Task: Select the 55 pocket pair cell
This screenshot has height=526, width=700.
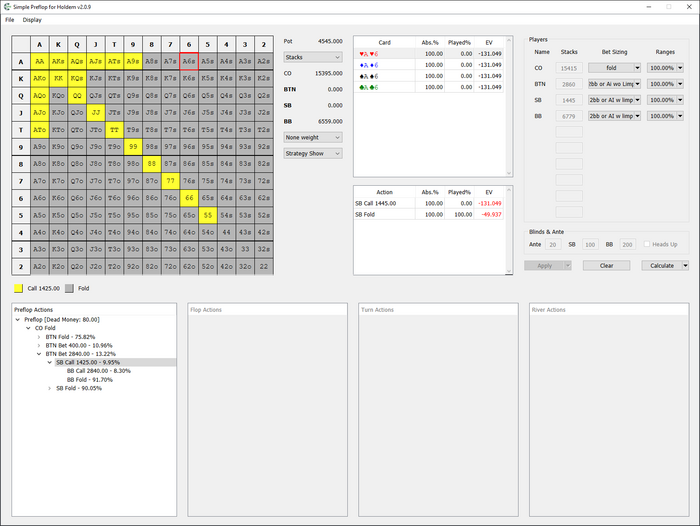Action: pos(208,215)
